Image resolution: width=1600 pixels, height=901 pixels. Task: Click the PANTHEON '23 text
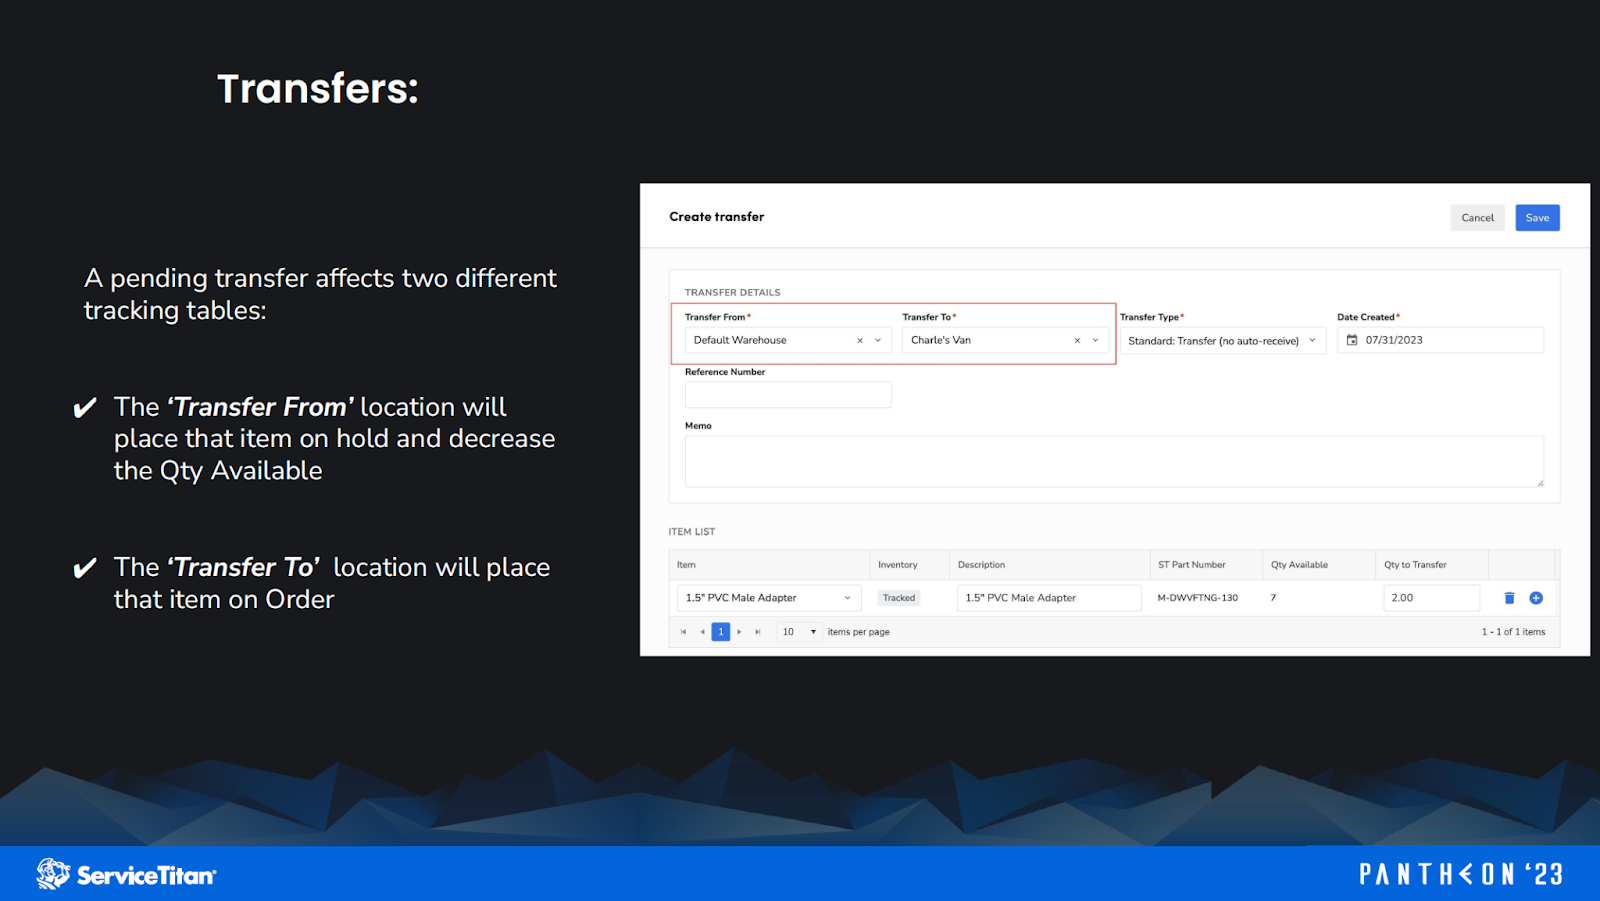[x=1460, y=875]
